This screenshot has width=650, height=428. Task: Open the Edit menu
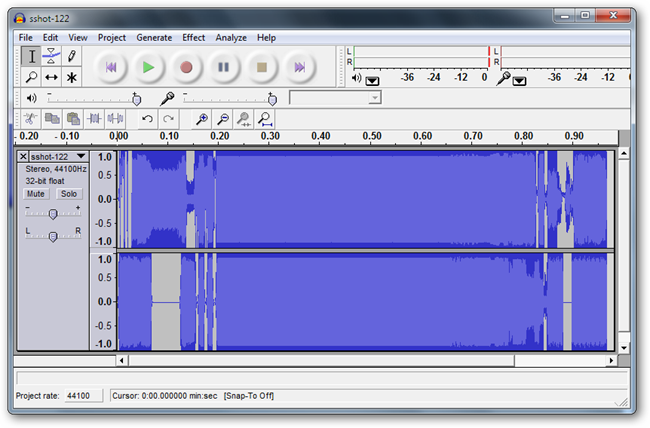[50, 38]
